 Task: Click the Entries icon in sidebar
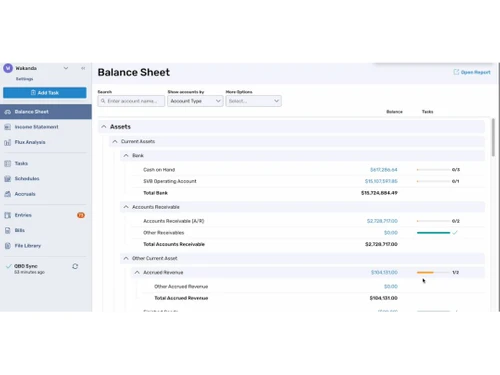tap(8, 215)
